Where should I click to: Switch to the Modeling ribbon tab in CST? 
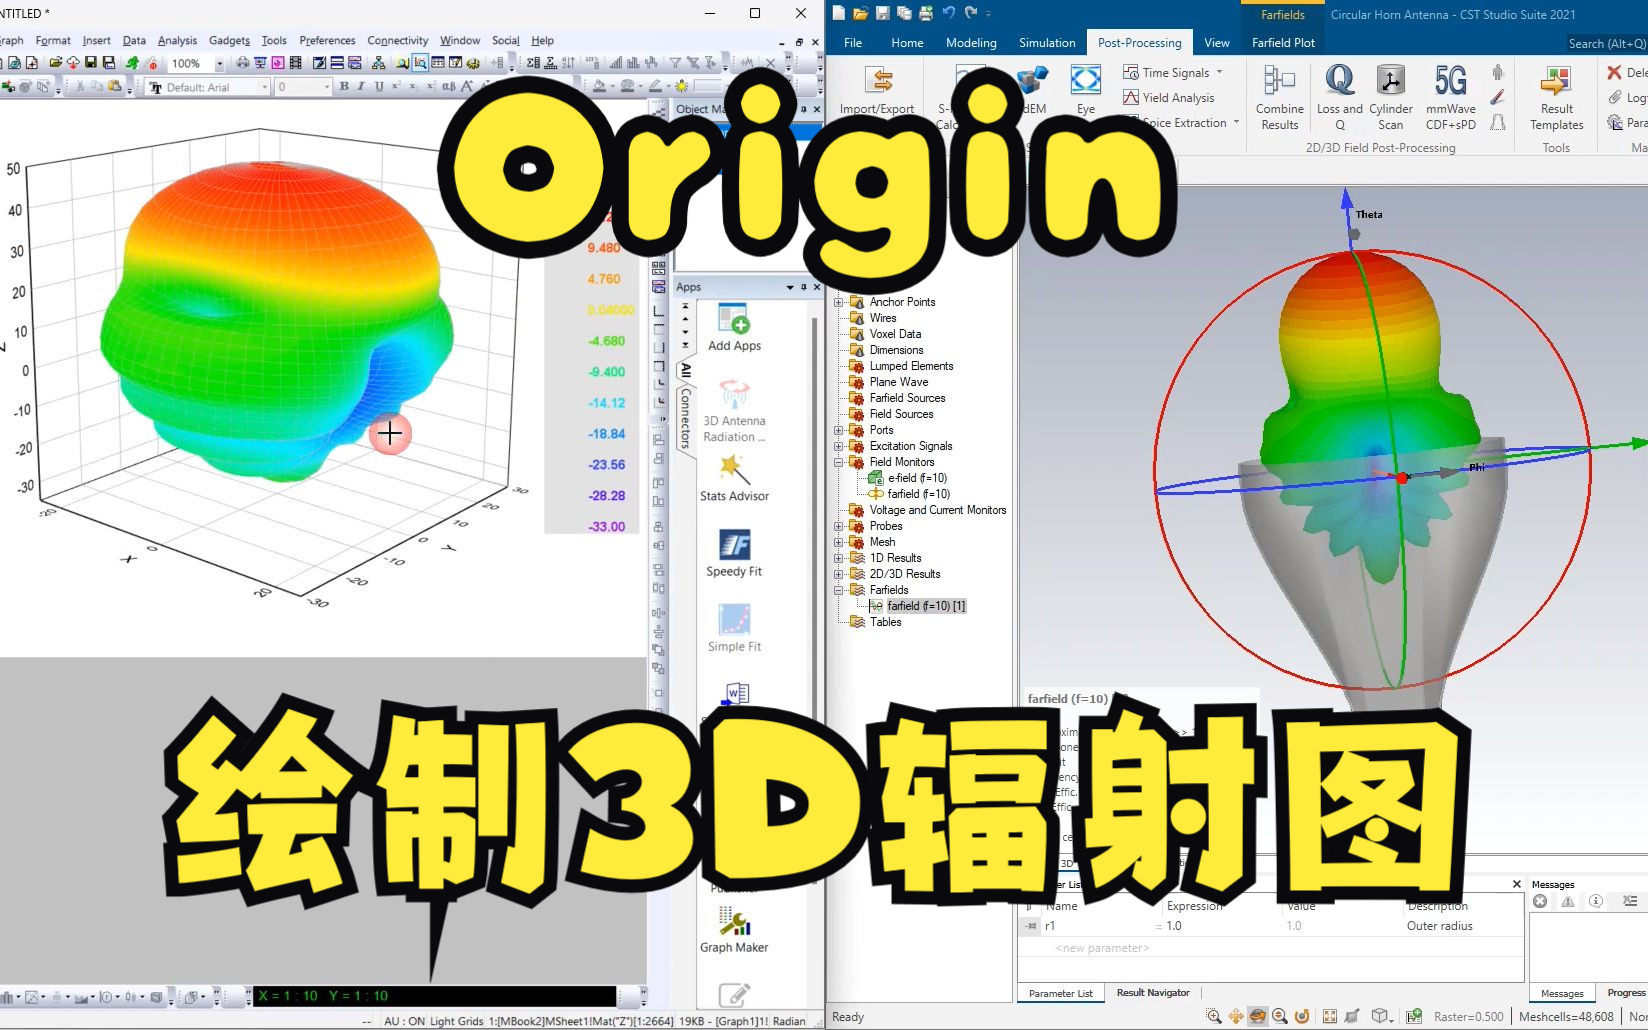coord(971,43)
